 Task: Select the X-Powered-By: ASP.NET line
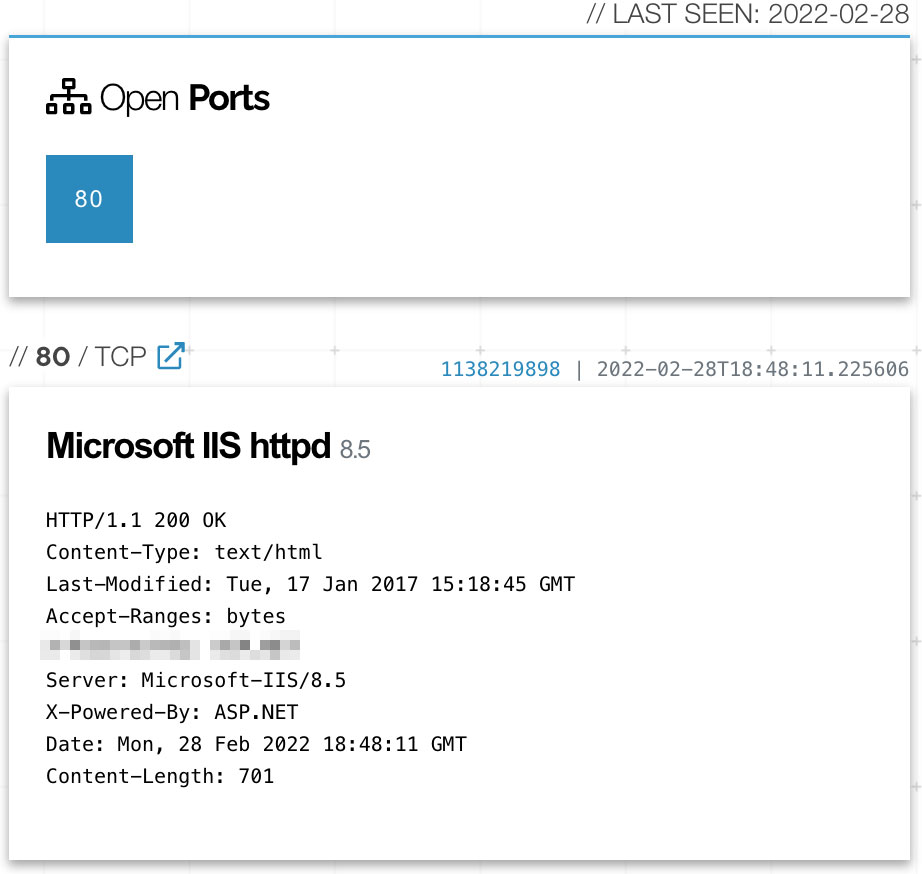[172, 712]
